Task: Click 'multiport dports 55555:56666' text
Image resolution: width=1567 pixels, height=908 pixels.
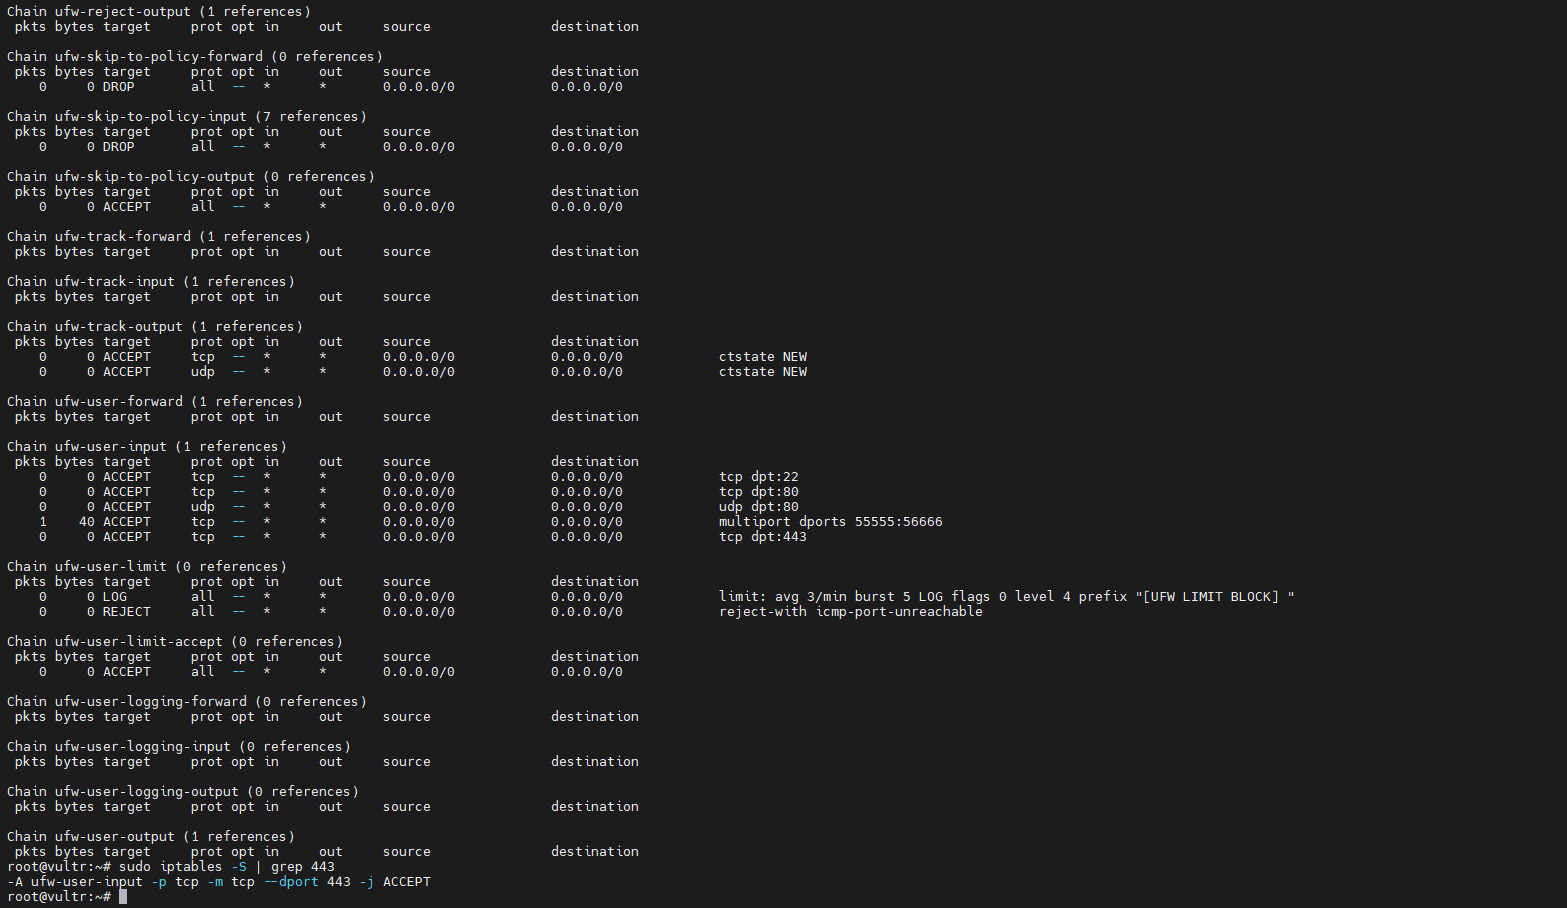Action: tap(831, 522)
